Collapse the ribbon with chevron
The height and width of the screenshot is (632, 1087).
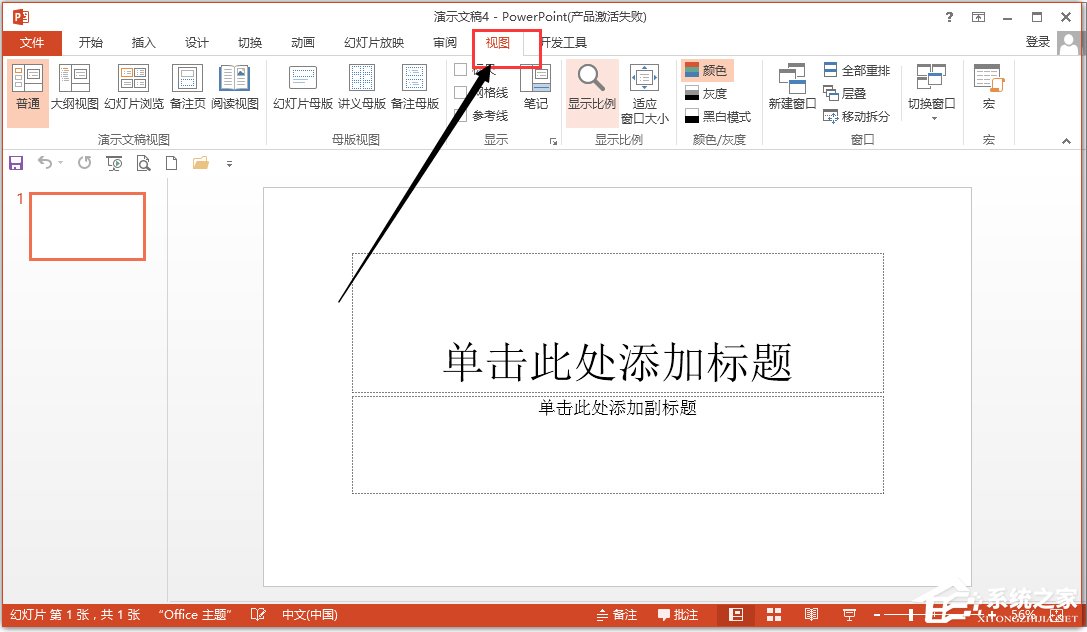[x=1066, y=141]
